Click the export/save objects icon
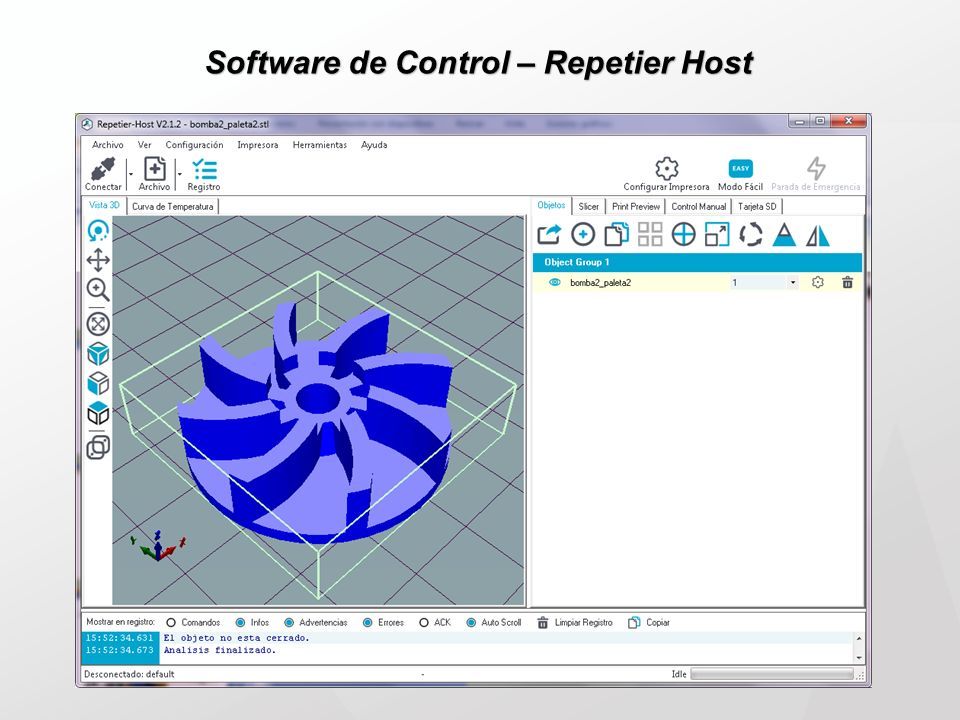960x720 pixels. [x=549, y=234]
